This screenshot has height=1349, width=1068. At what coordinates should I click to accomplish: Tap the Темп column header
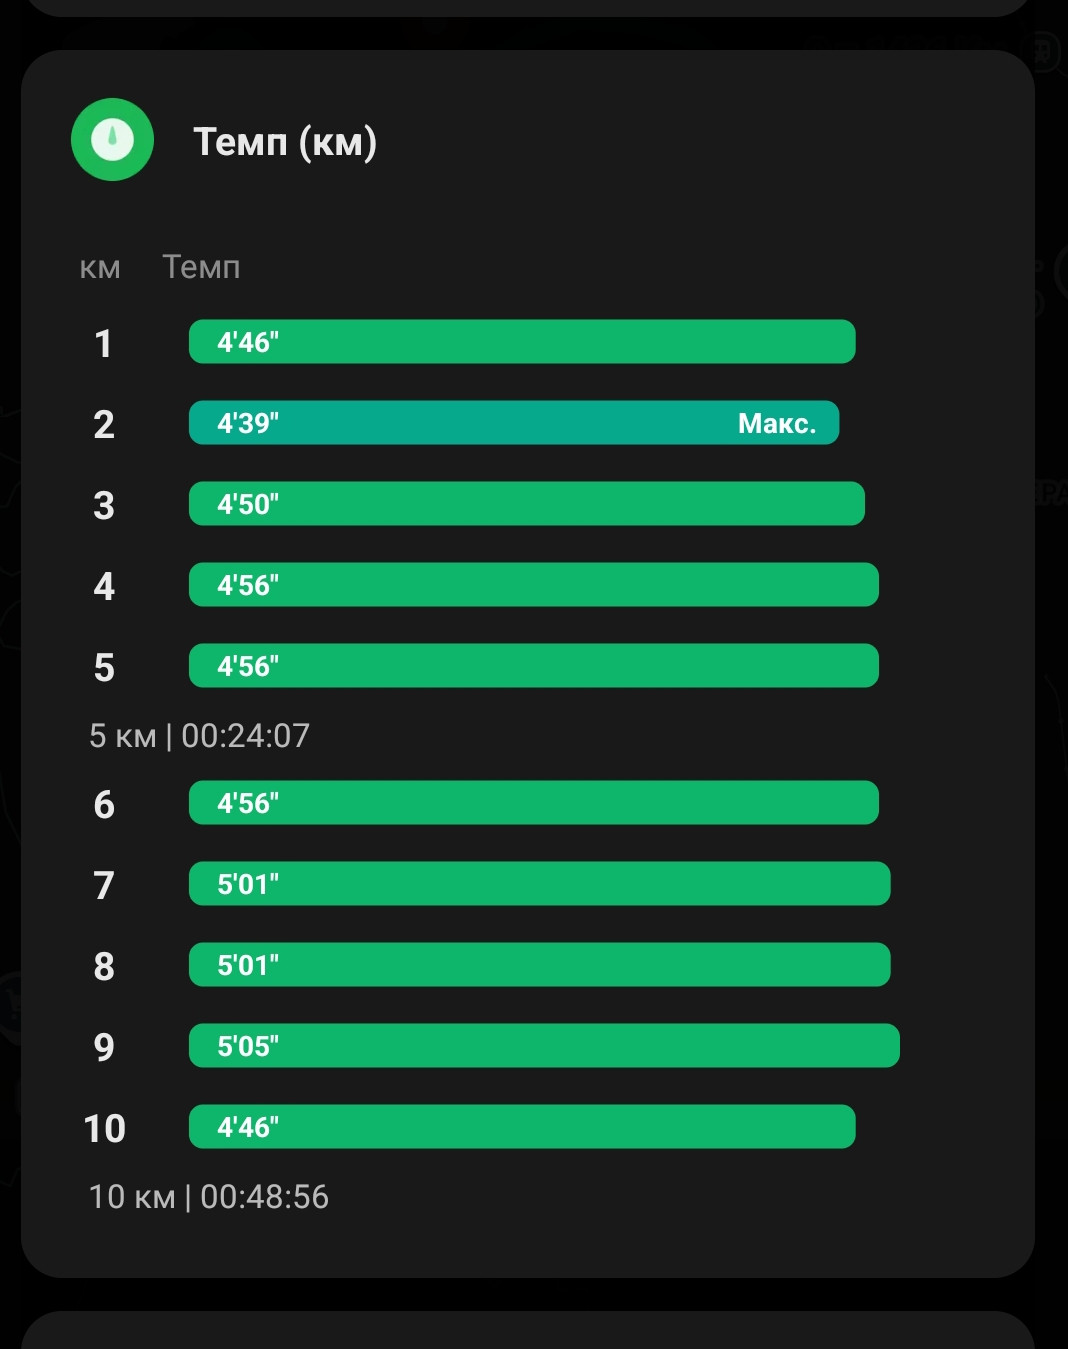coord(201,267)
